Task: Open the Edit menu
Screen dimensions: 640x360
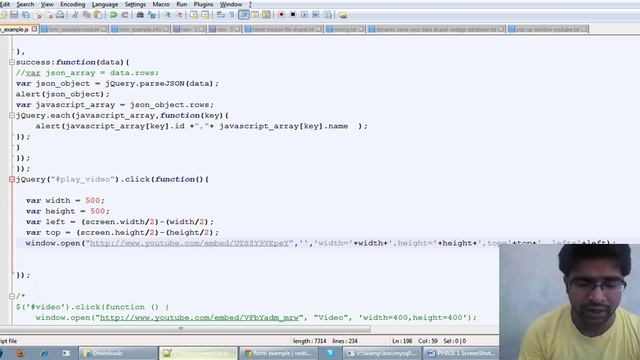Action: (4, 4)
